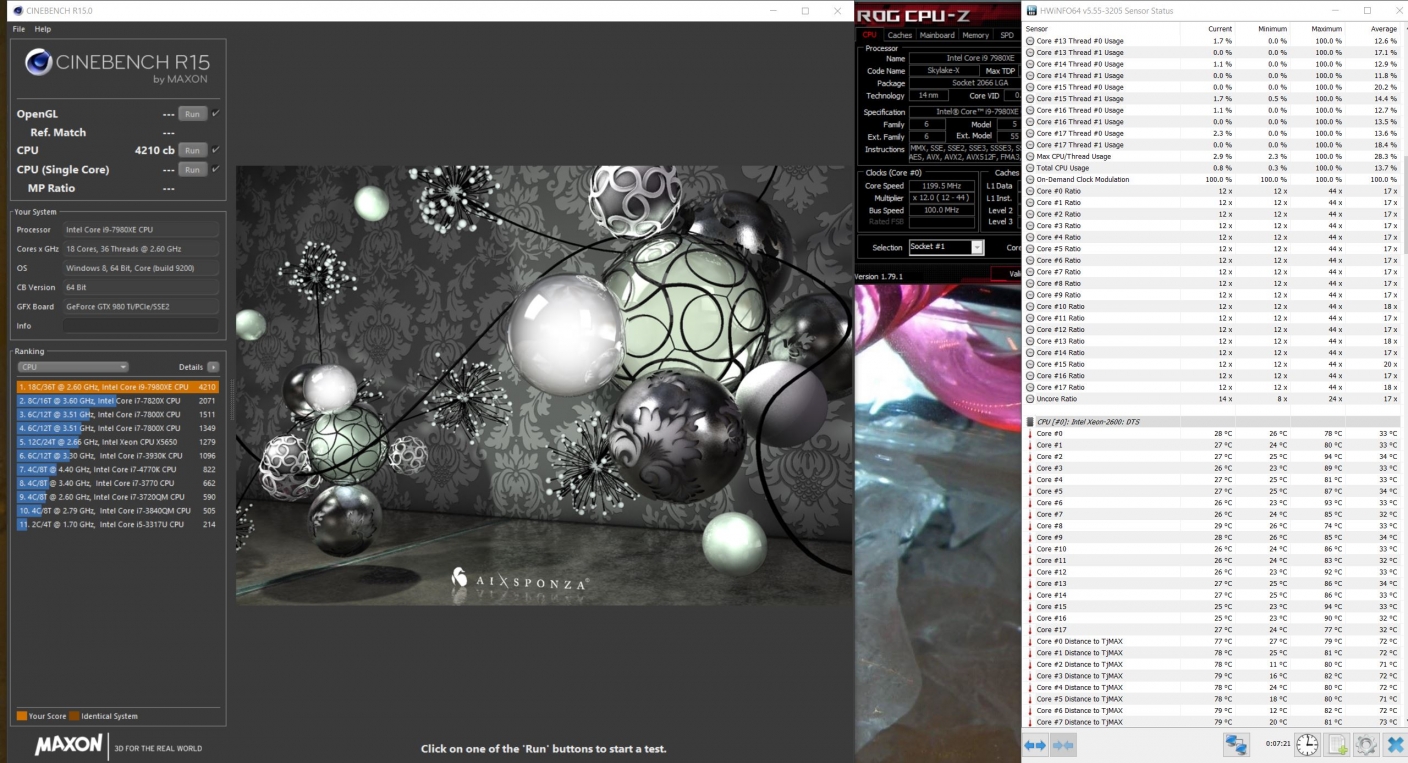Viewport: 1408px width, 763px height.
Task: Close sensors with the blue X icon
Action: click(1394, 745)
